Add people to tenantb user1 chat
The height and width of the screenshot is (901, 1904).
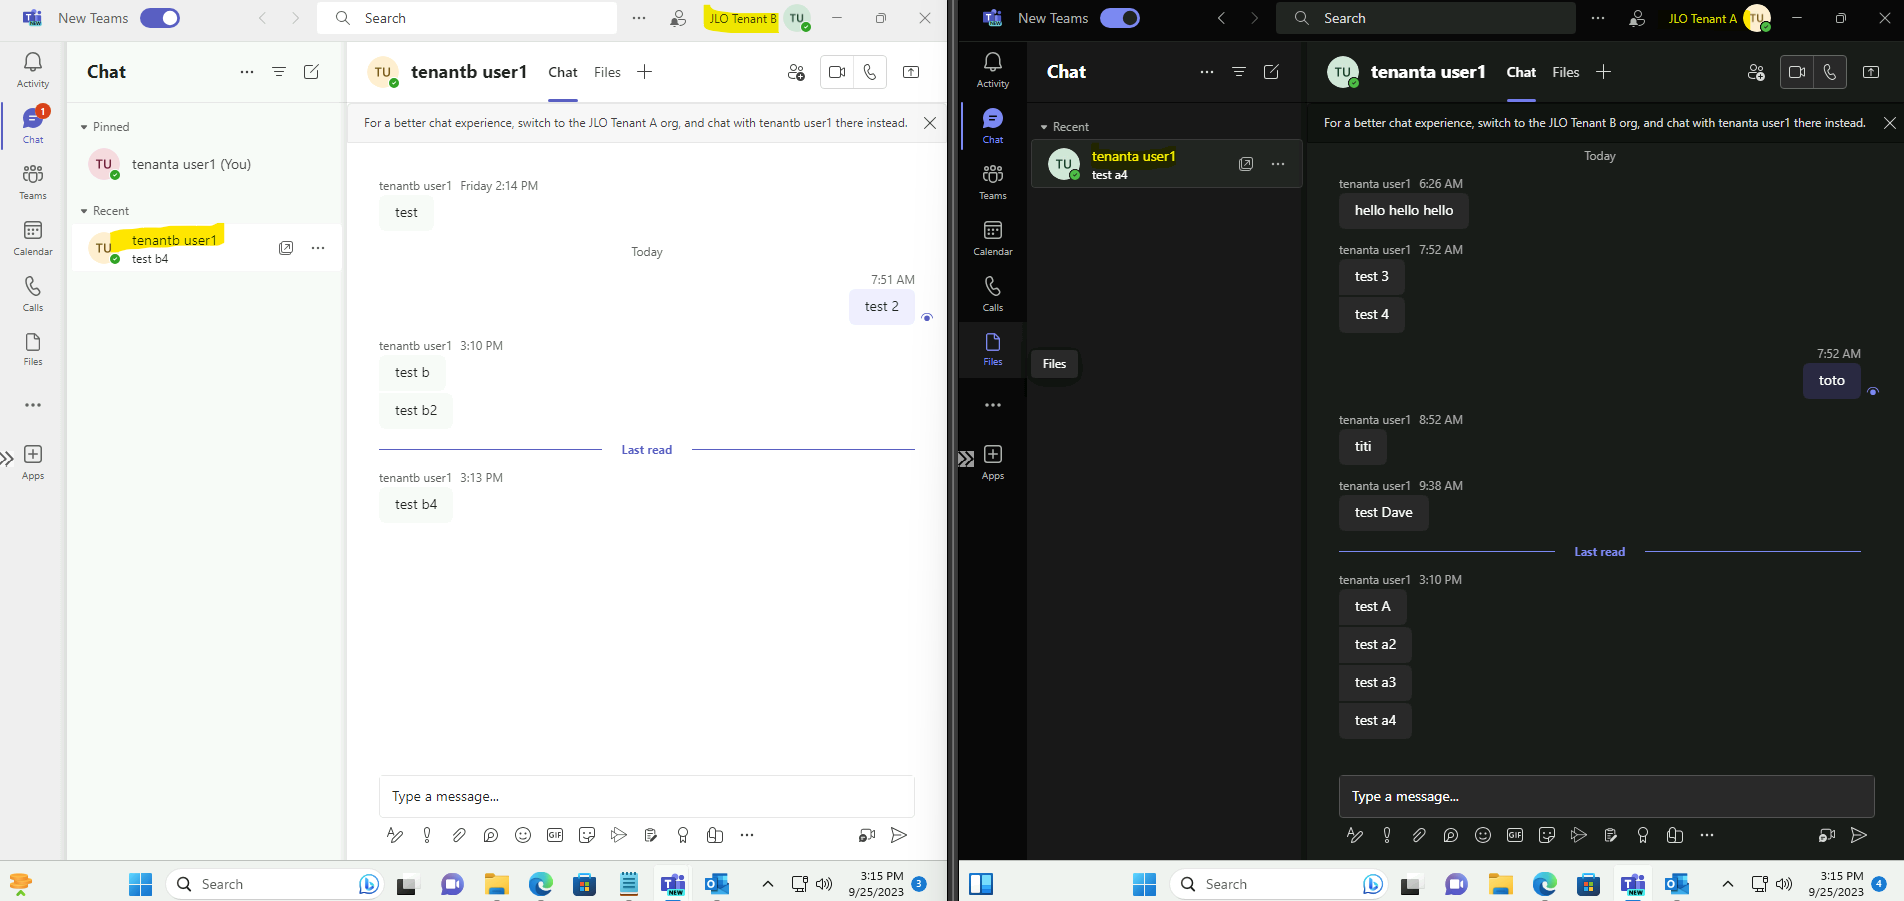(x=796, y=72)
